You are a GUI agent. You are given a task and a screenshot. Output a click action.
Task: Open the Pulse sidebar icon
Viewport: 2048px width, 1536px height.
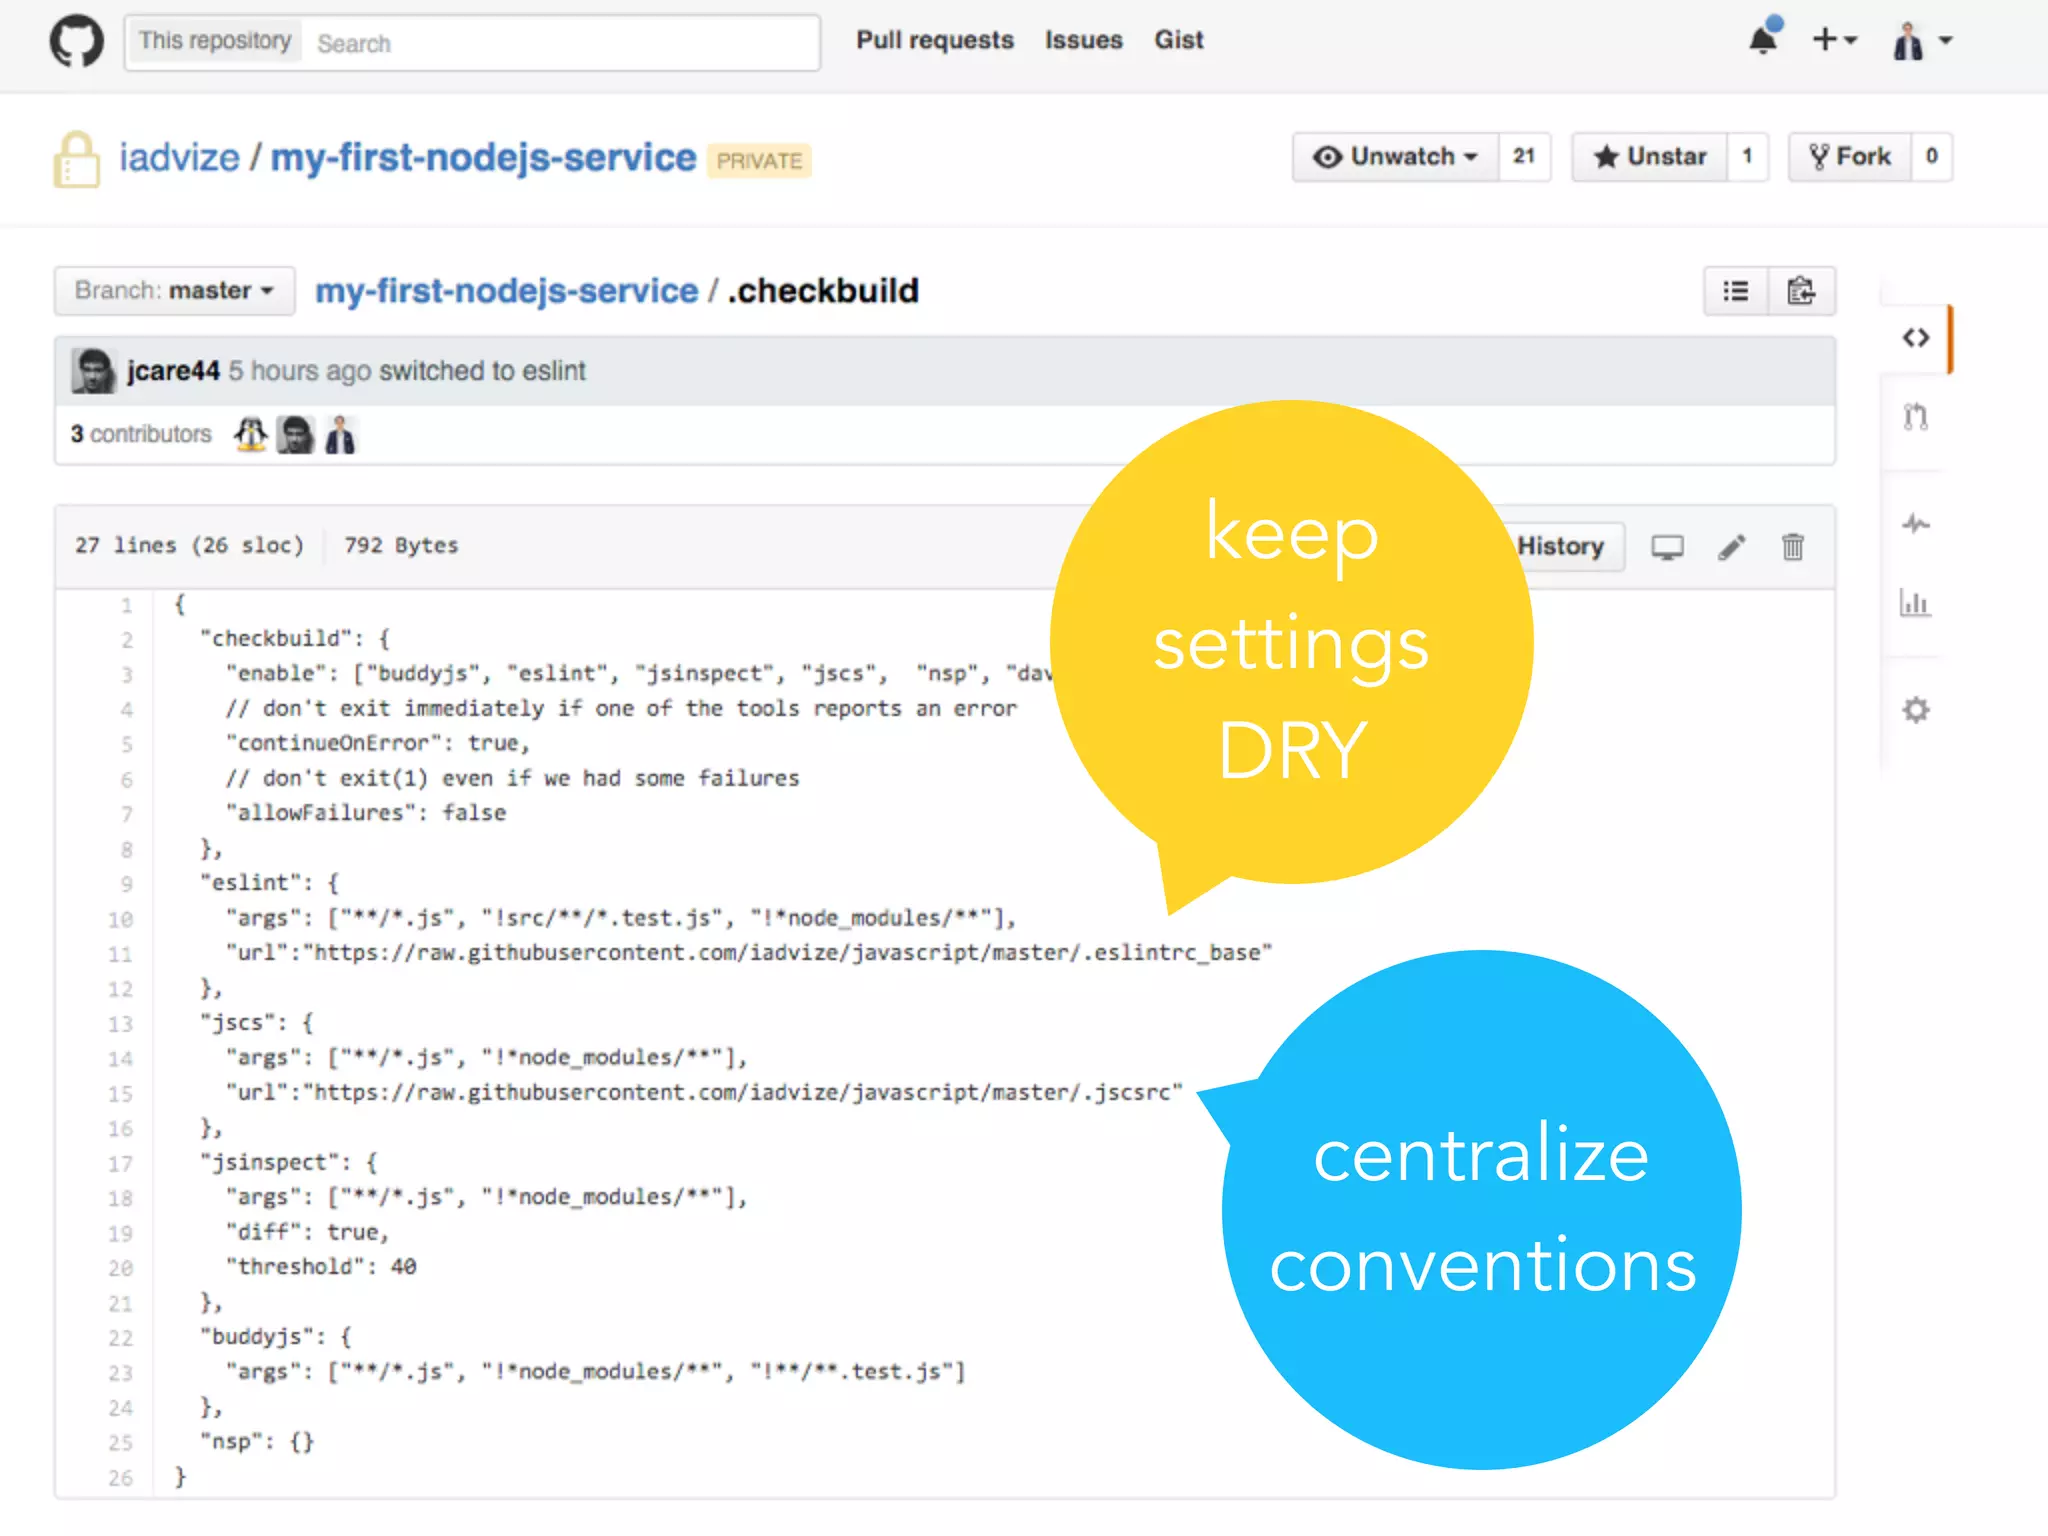(x=1916, y=524)
